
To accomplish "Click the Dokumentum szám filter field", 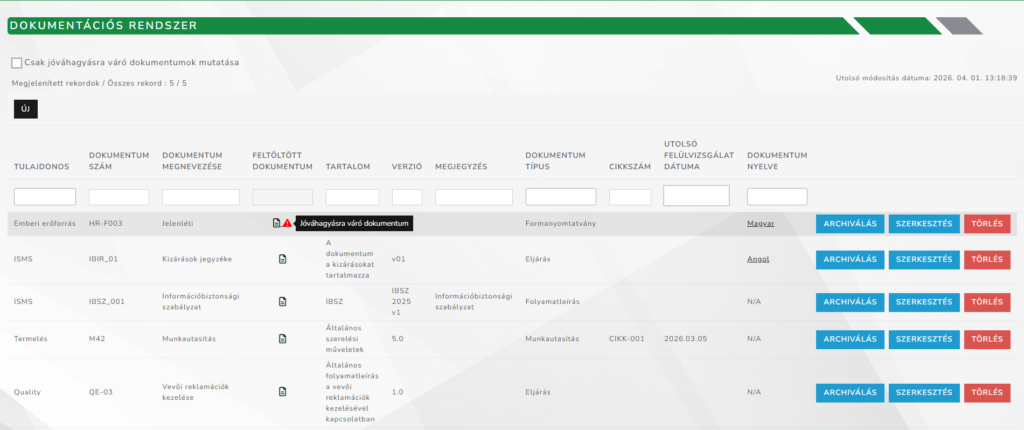I will coord(119,197).
